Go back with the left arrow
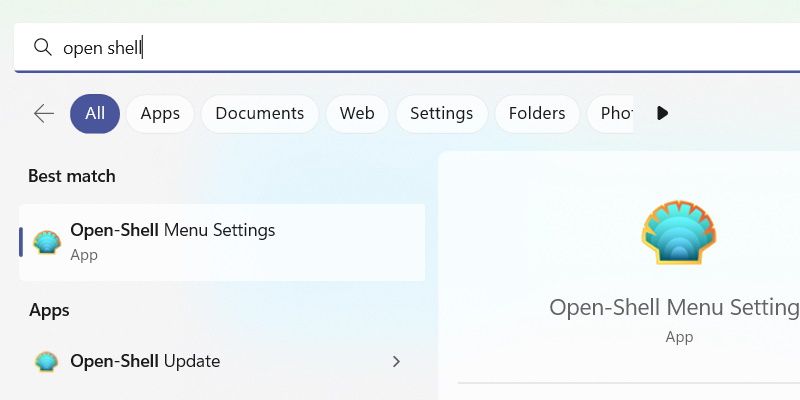 [x=44, y=113]
